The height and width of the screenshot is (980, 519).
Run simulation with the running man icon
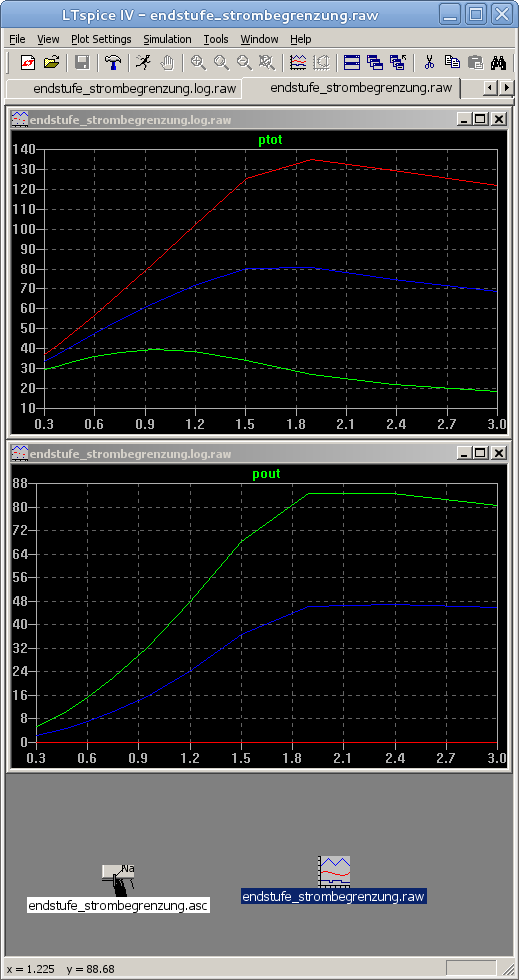click(144, 62)
